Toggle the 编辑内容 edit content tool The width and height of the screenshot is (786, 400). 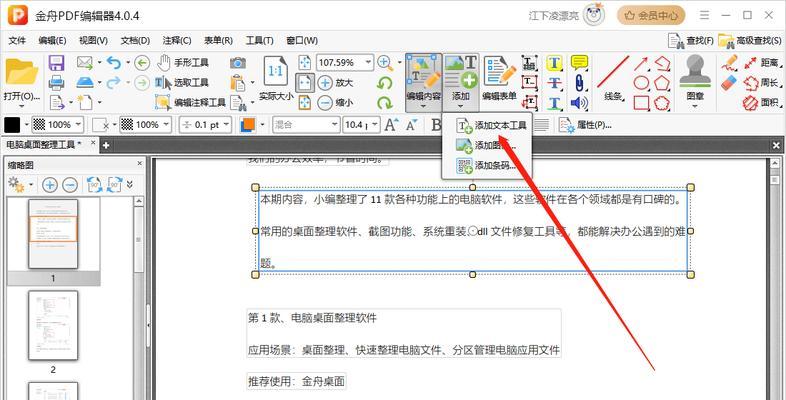[x=424, y=82]
